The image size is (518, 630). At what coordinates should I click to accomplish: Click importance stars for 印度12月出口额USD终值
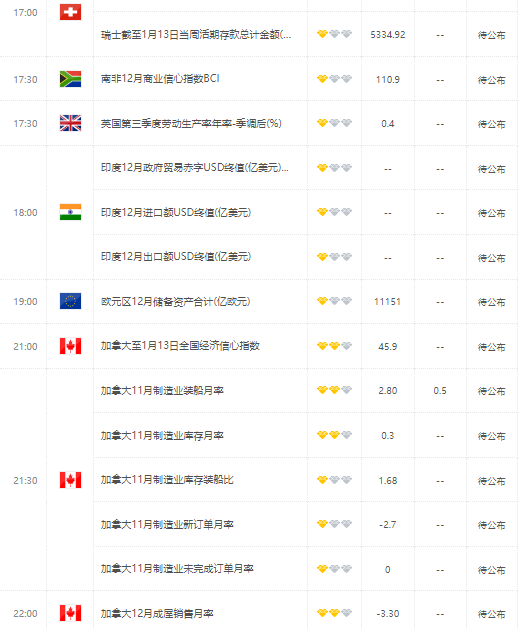pyautogui.click(x=334, y=257)
